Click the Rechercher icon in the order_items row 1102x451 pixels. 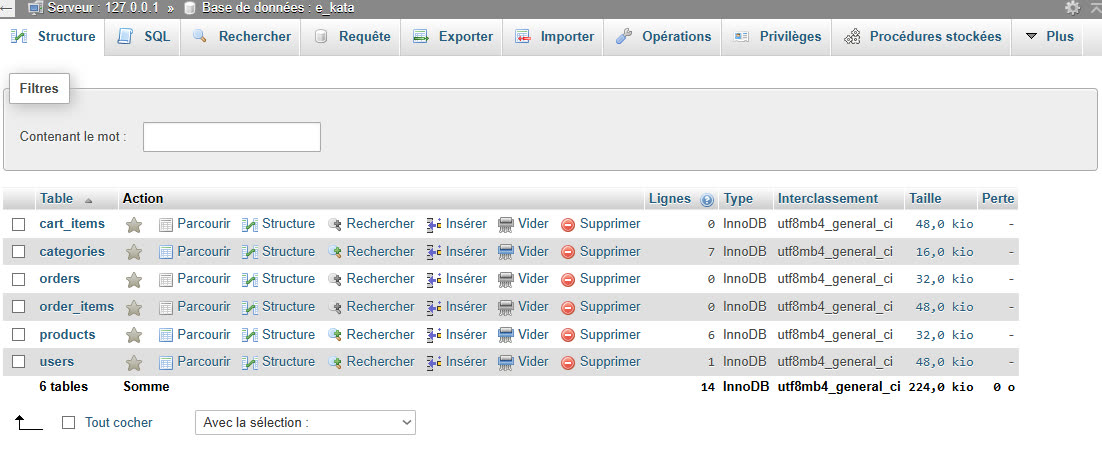(x=335, y=308)
